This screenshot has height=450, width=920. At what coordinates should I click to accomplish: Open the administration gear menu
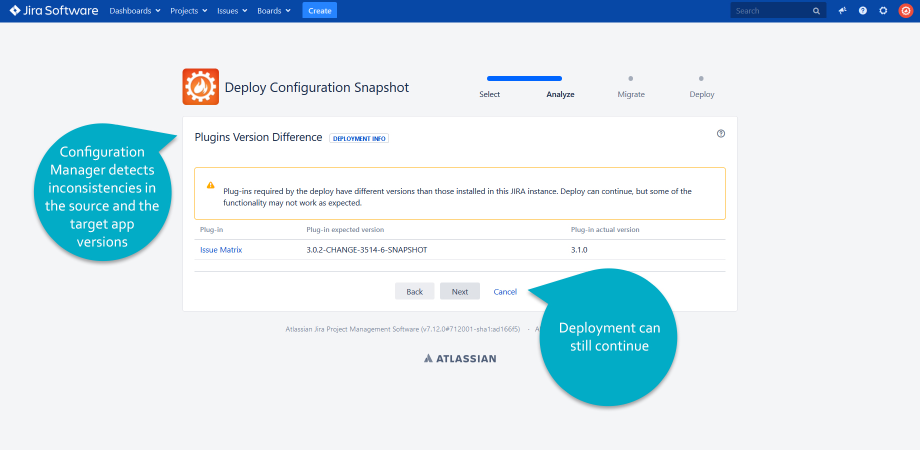tap(883, 11)
